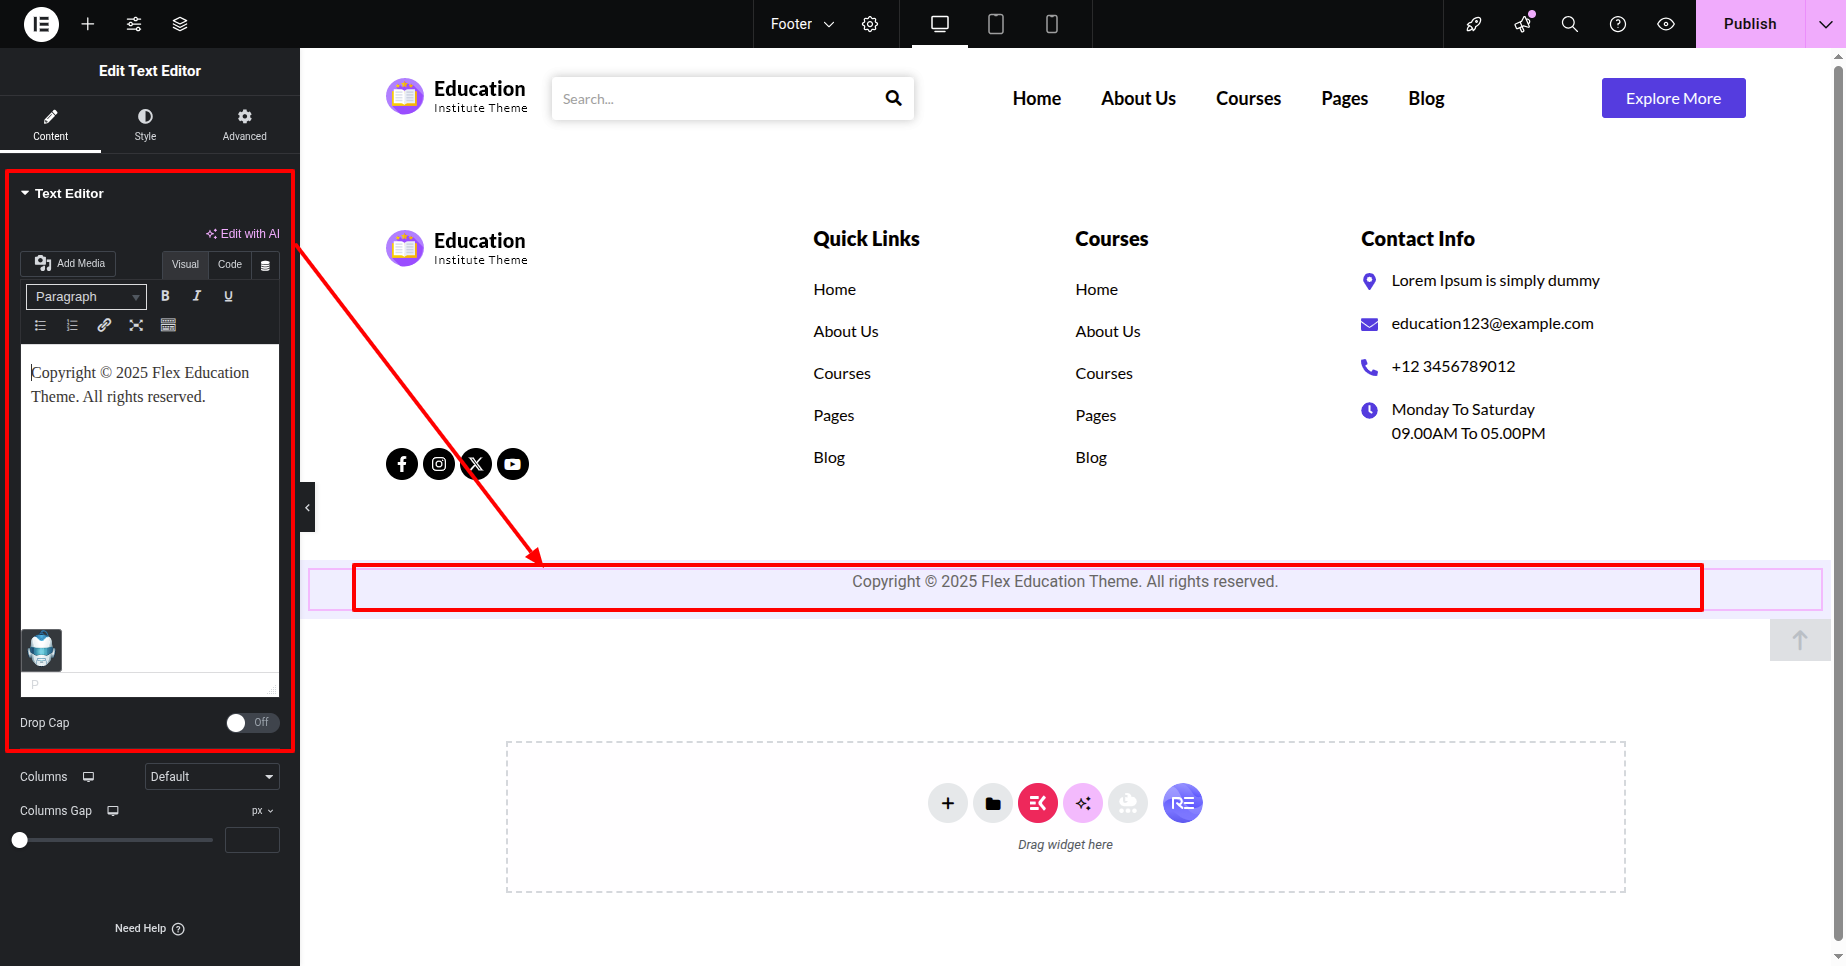Click the Add Media button
Viewport: 1846px width, 966px height.
[69, 263]
